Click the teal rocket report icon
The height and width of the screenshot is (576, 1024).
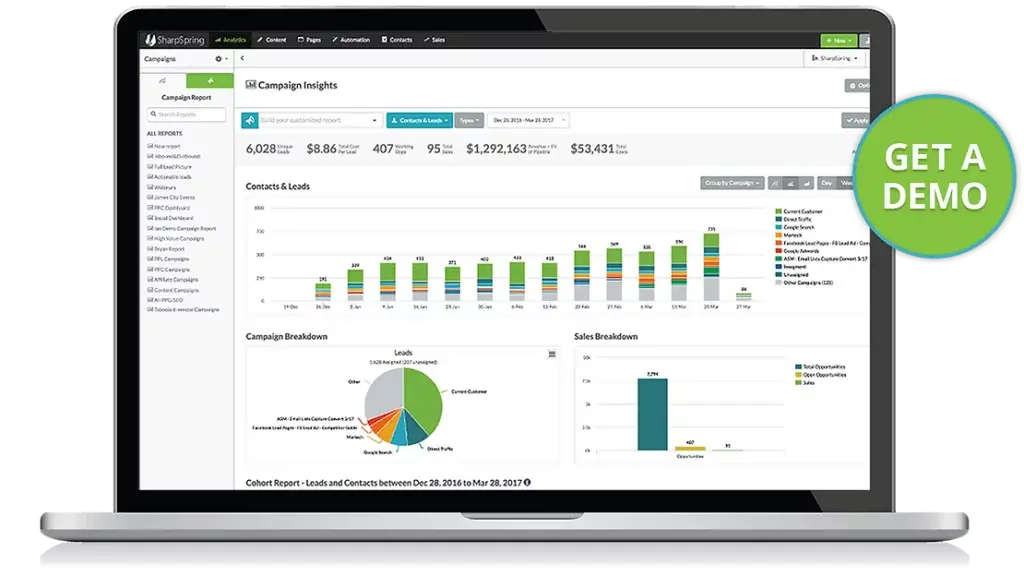[249, 120]
